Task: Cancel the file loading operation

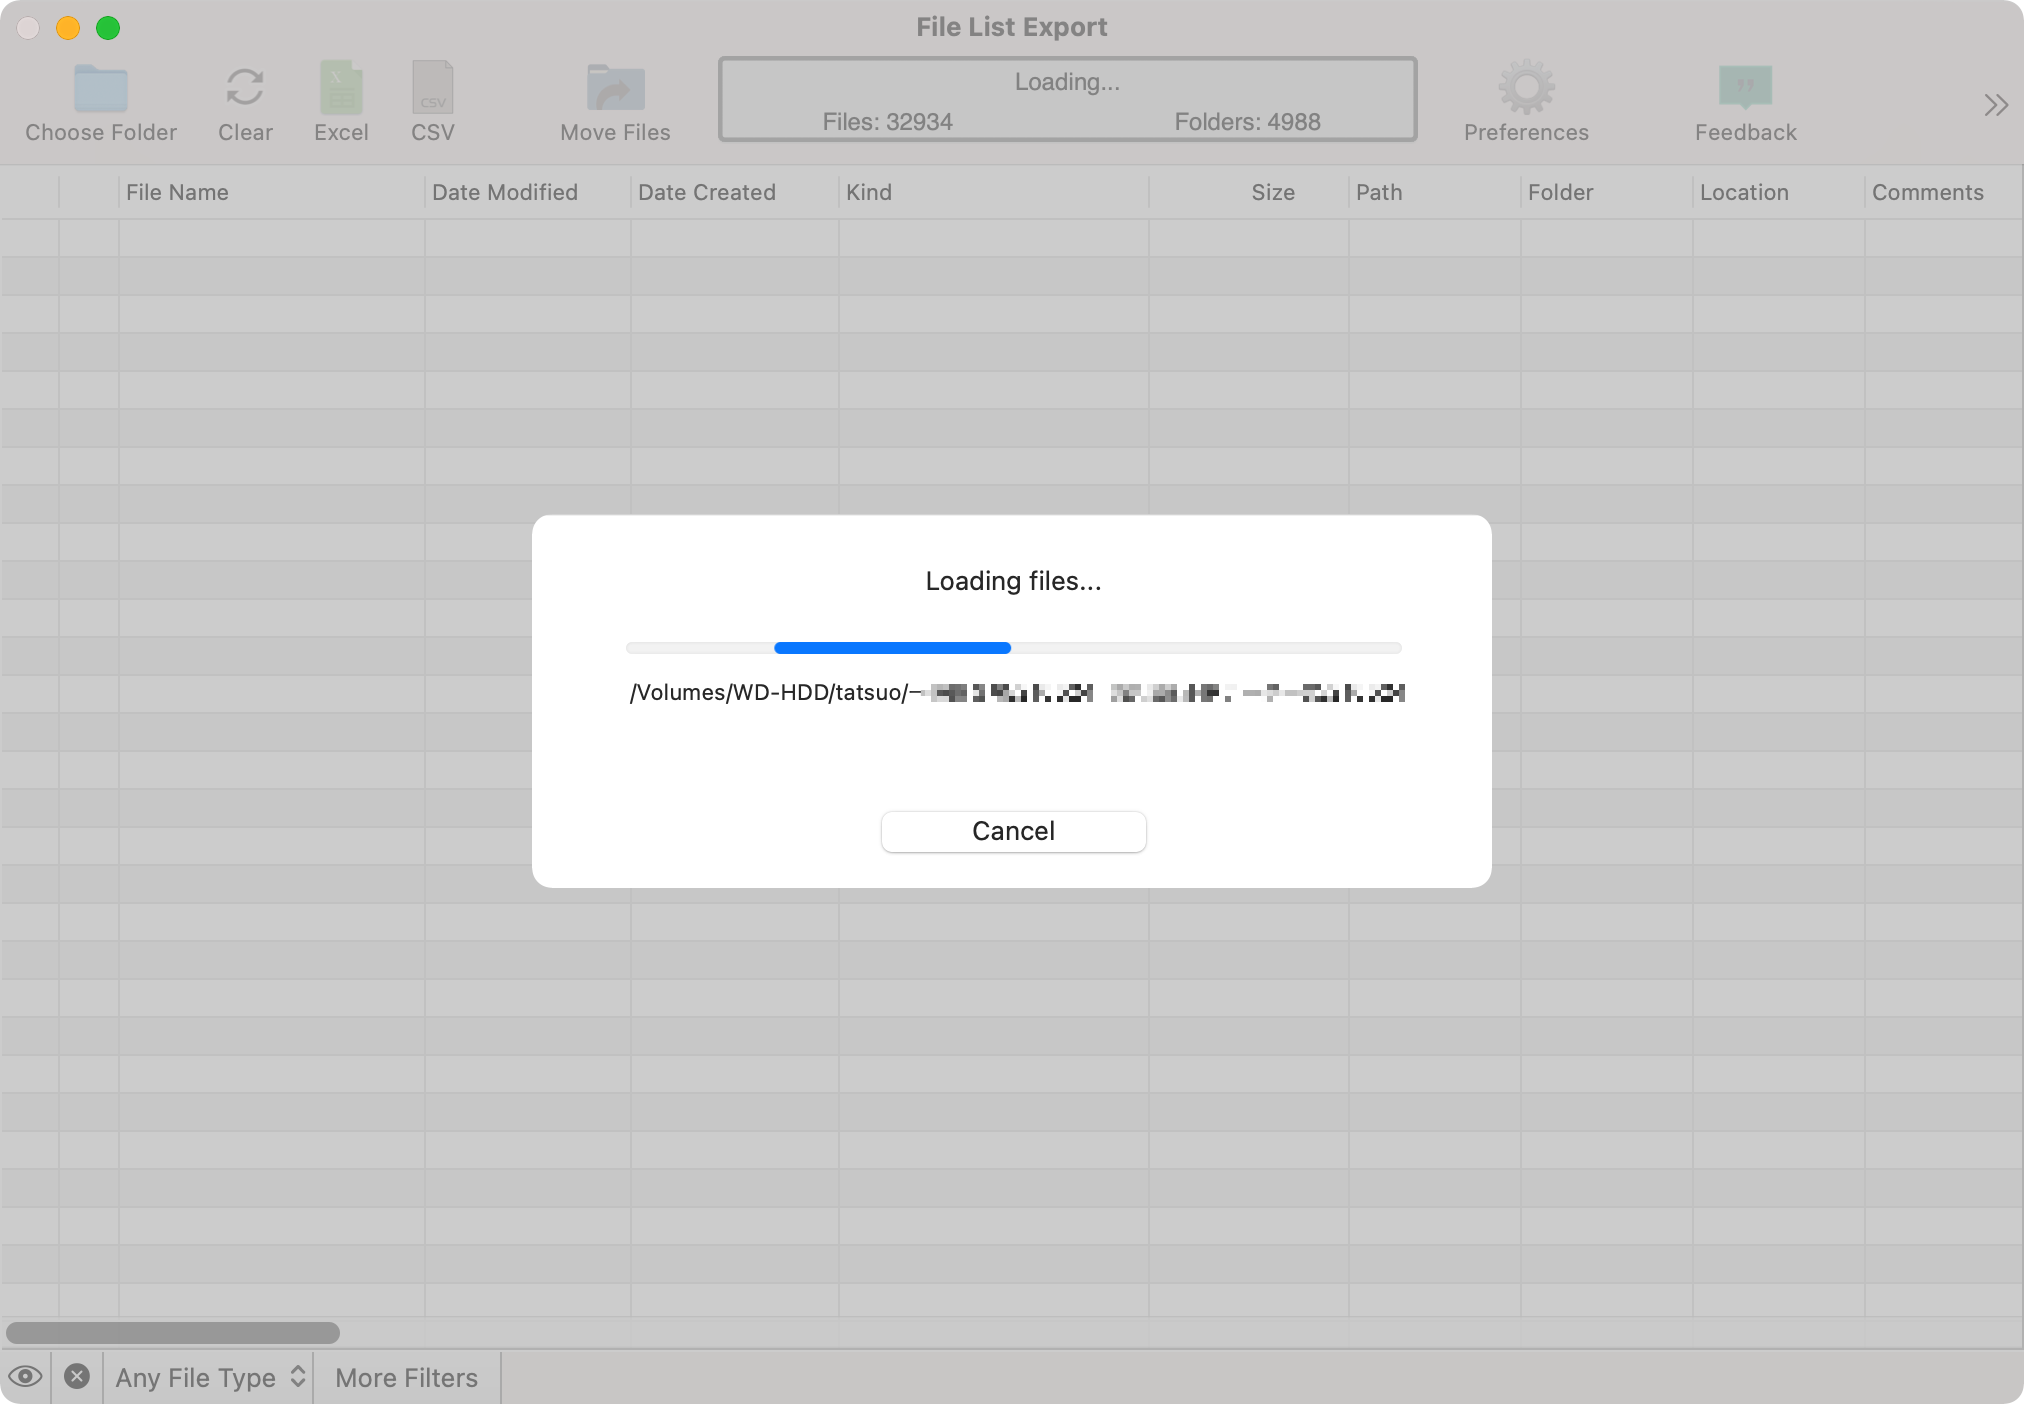Action: tap(1012, 831)
